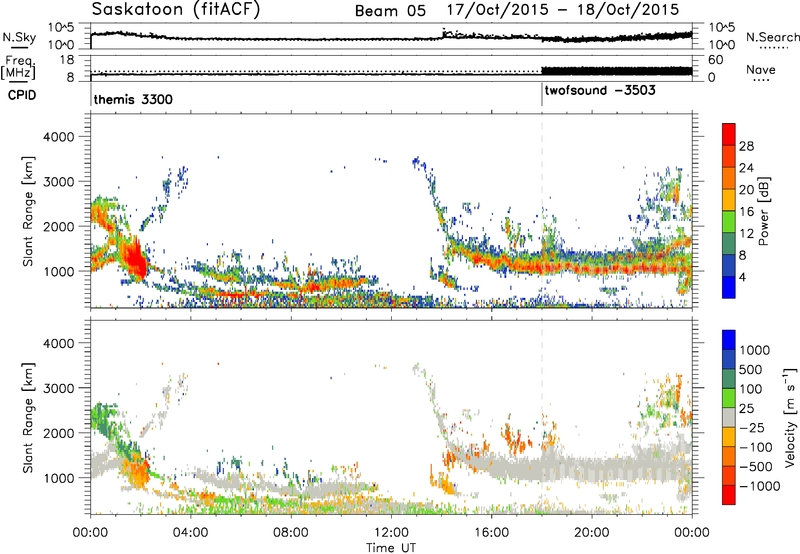Image resolution: width=800 pixels, height=554 pixels.
Task: Click the '18' tick on the frequency axis
Action: point(67,60)
